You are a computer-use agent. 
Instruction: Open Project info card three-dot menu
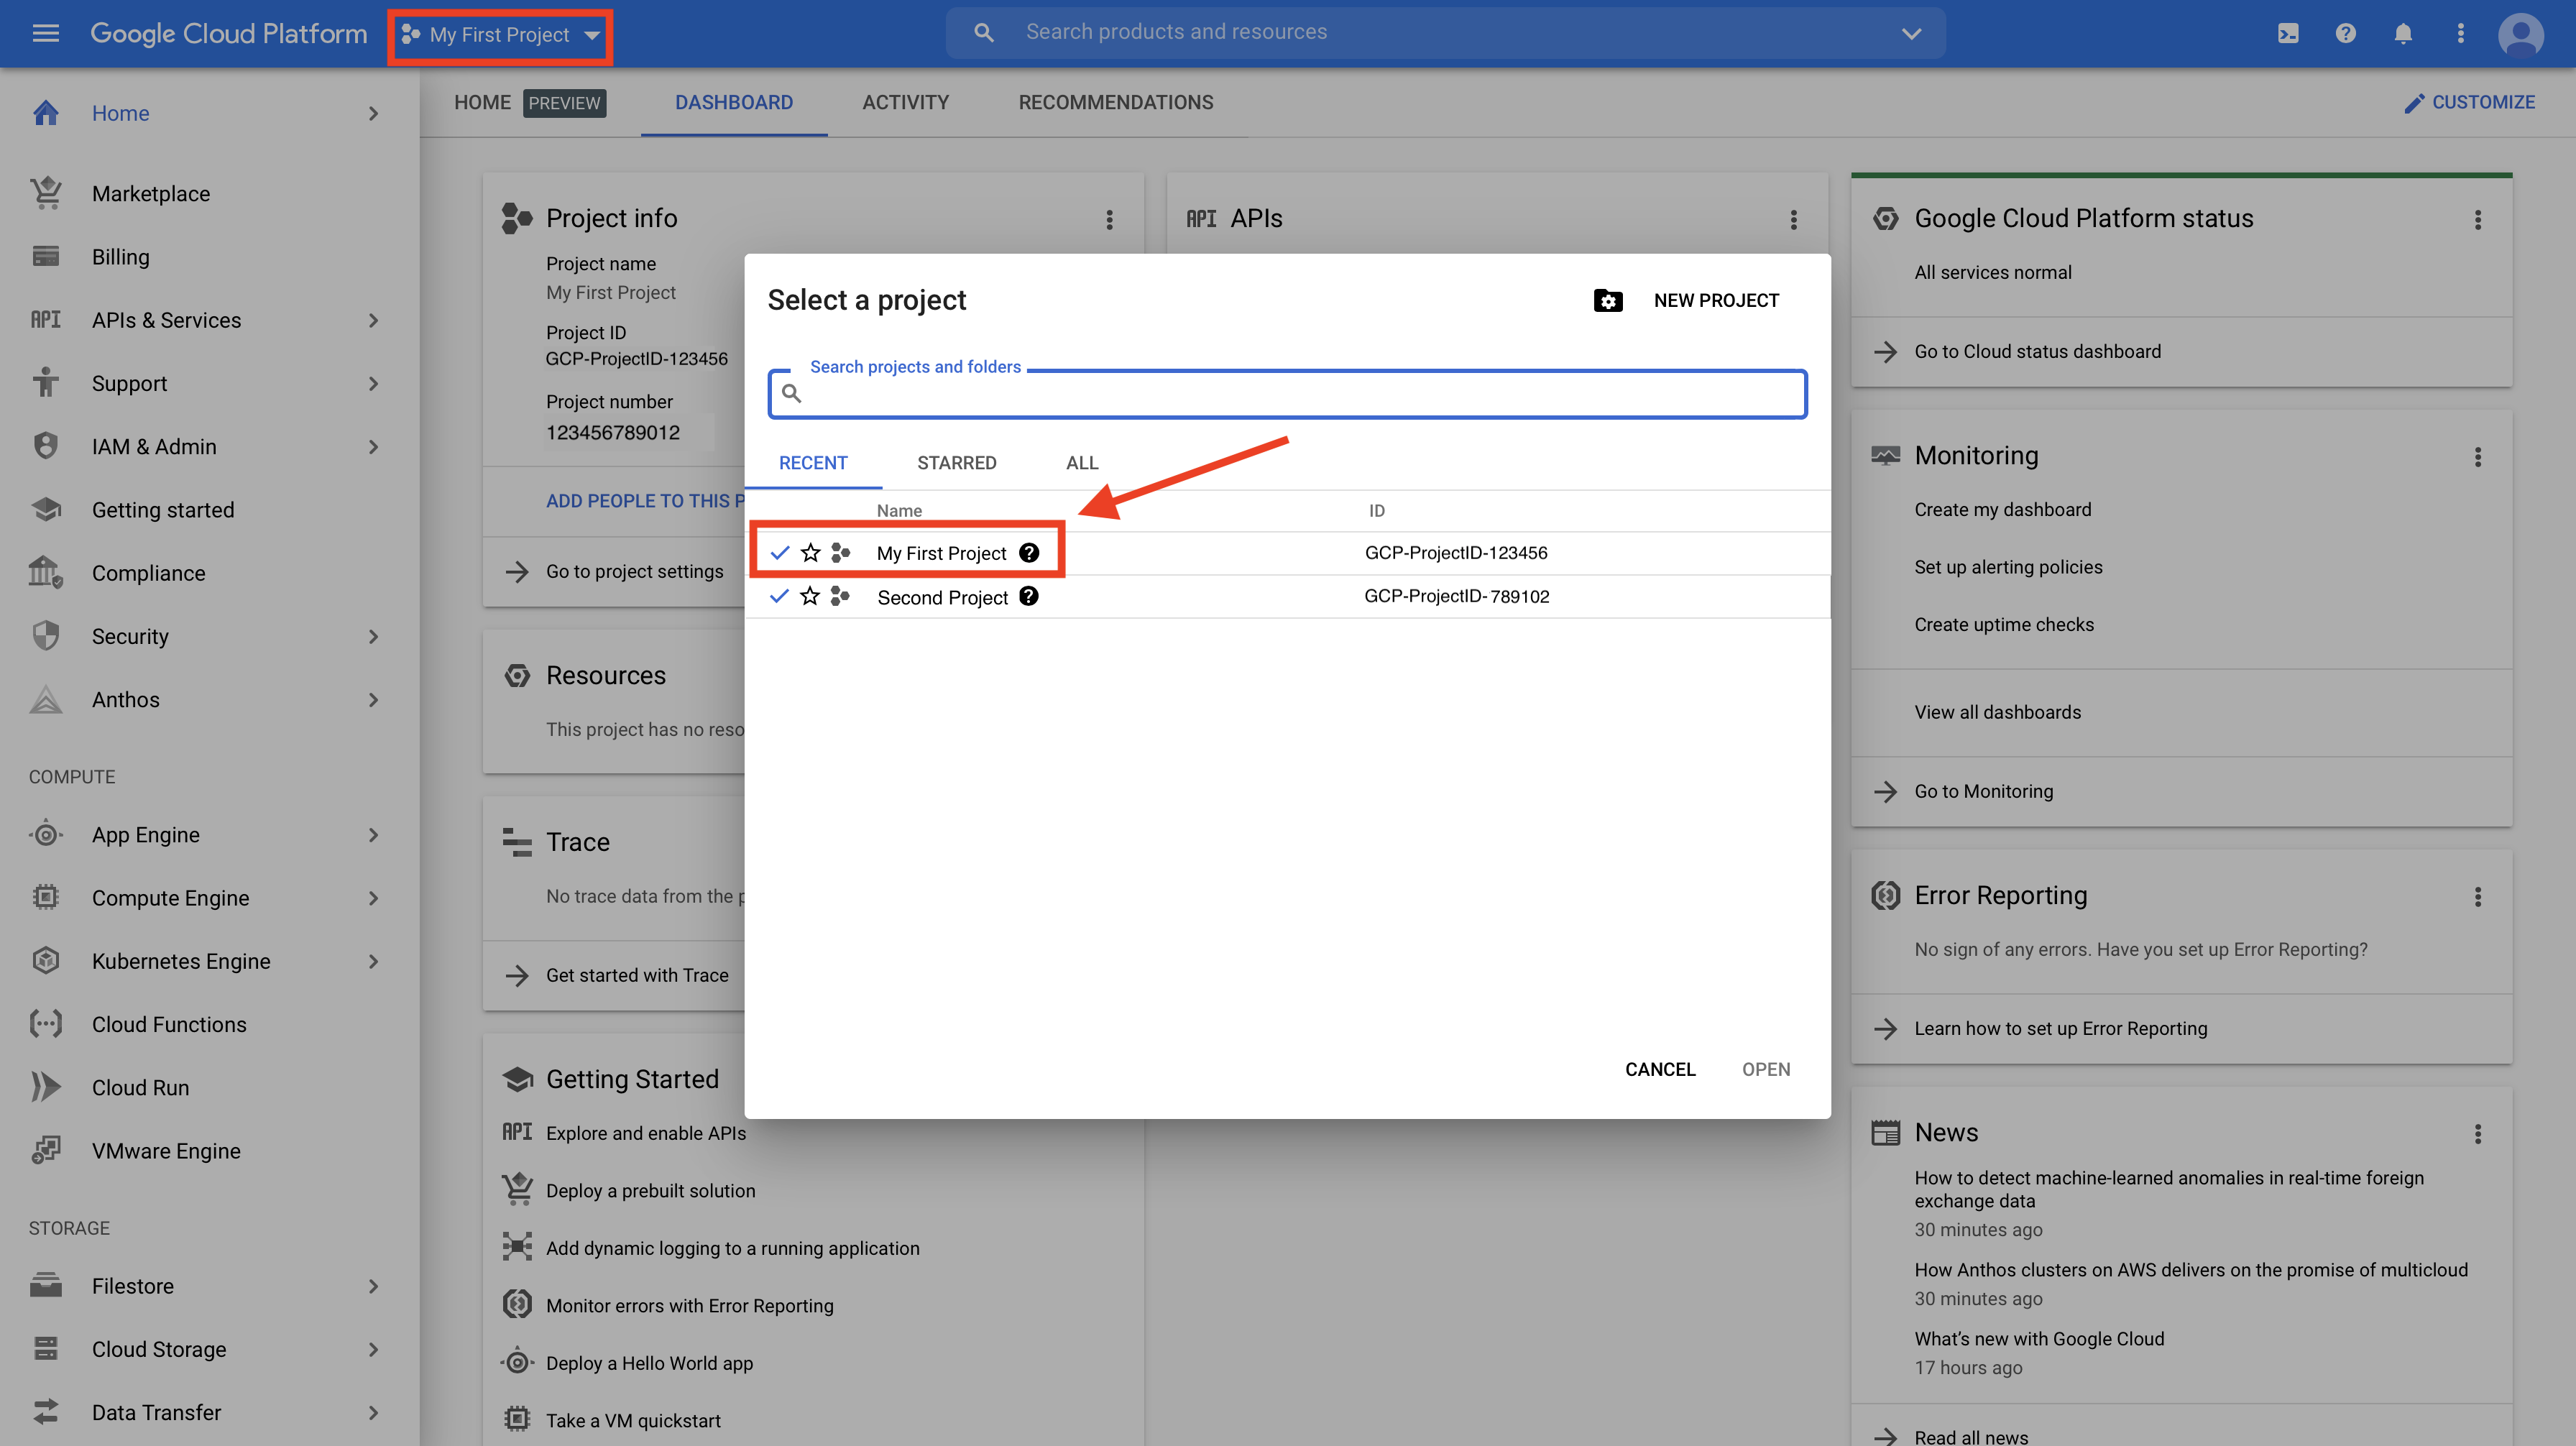(1109, 219)
